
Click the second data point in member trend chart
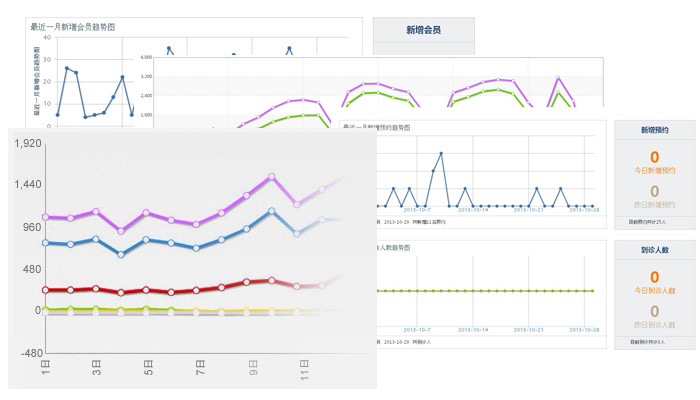(67, 68)
